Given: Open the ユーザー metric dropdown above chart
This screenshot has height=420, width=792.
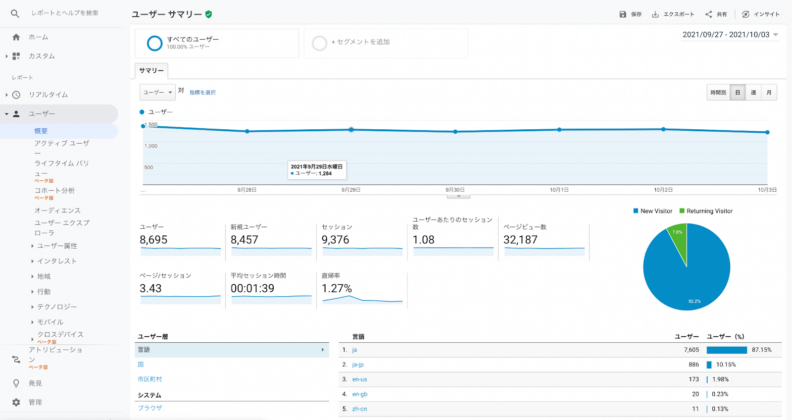Looking at the screenshot, I should click(157, 92).
